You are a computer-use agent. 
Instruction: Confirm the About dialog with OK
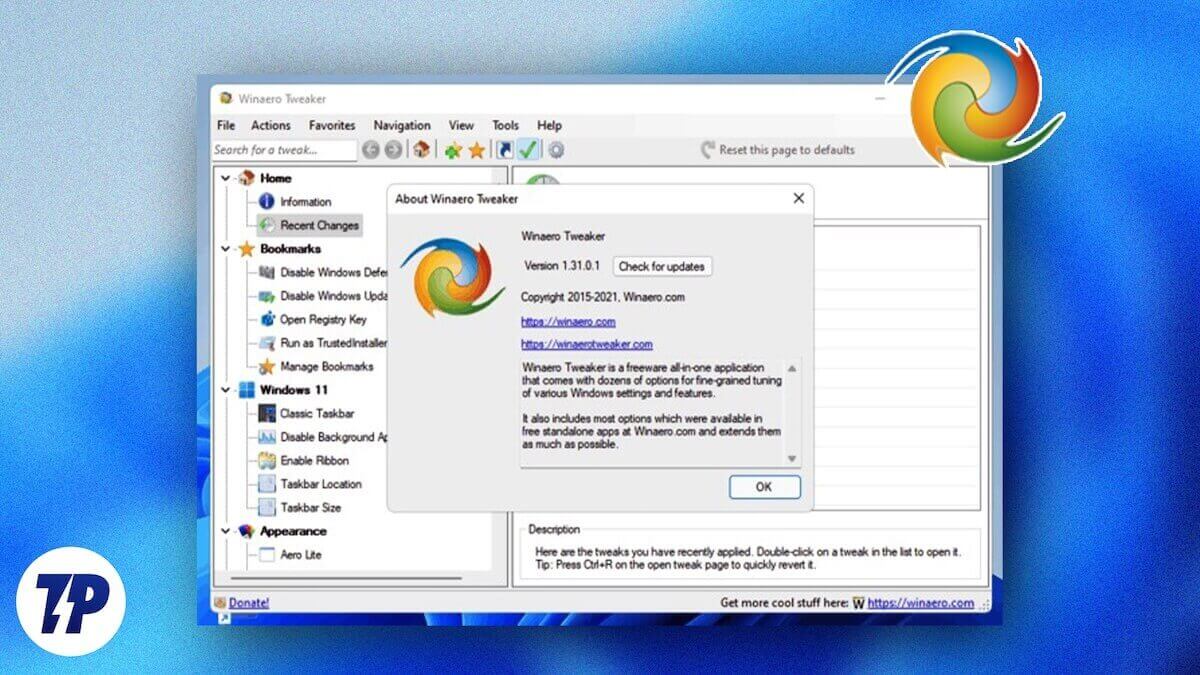point(764,487)
